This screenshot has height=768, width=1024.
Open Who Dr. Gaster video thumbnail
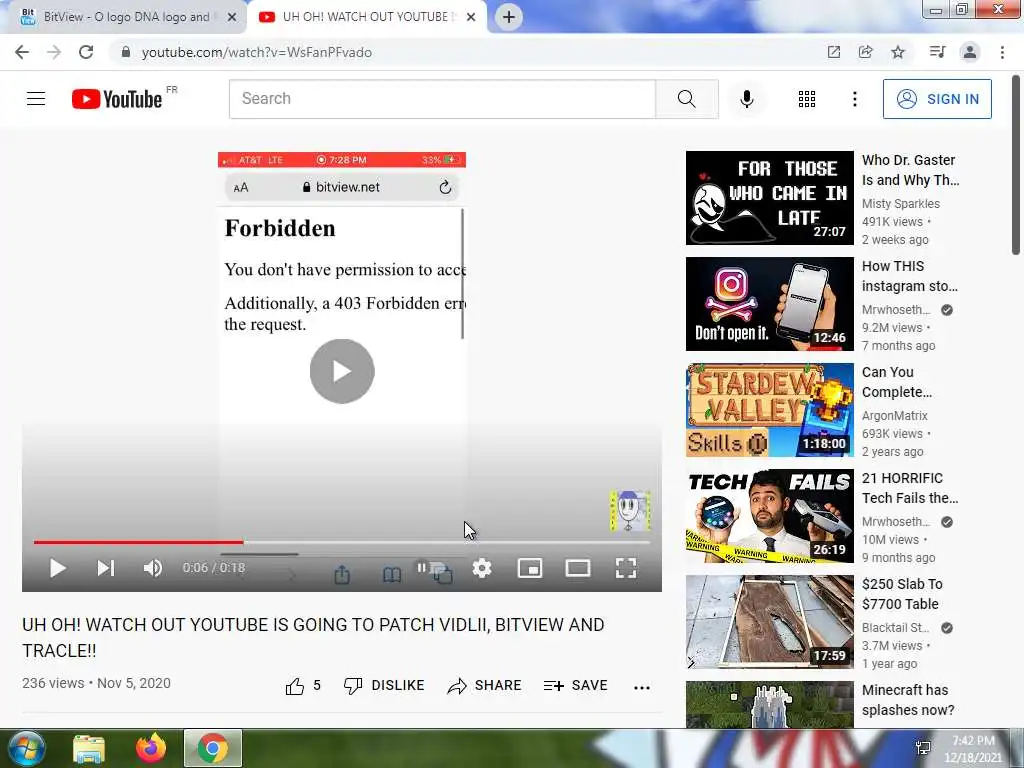(x=769, y=198)
